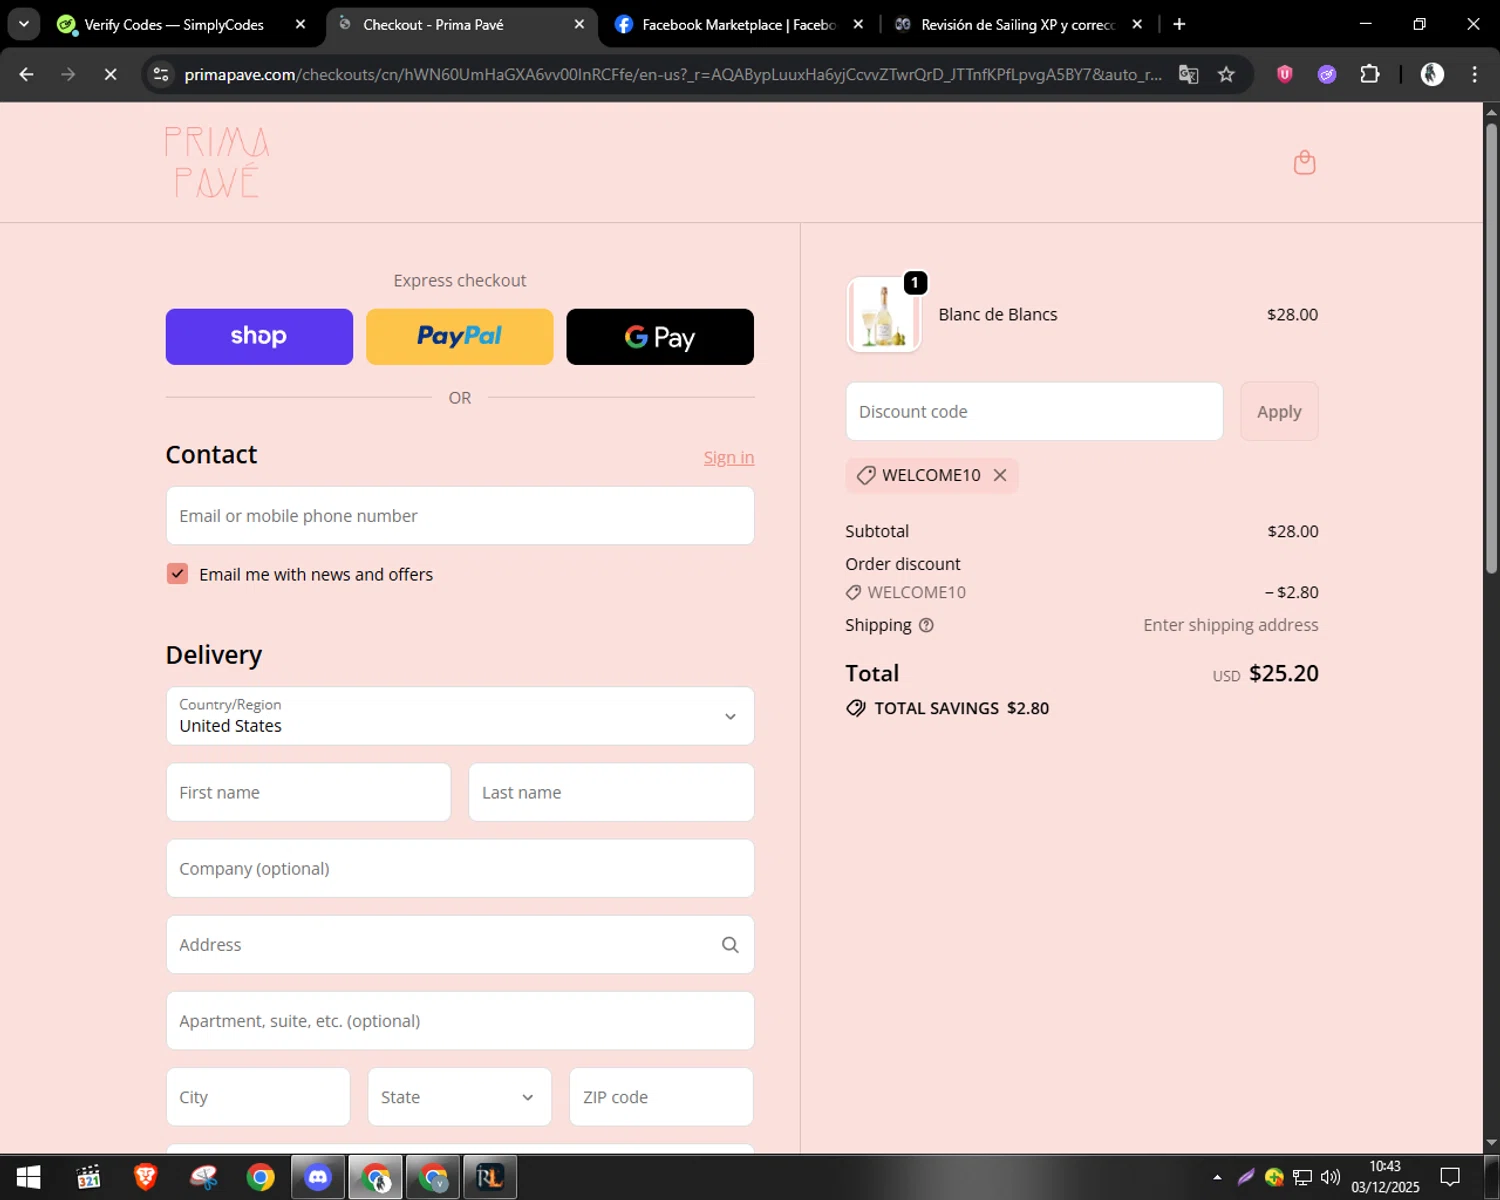This screenshot has width=1500, height=1200.
Task: Click the Address input field
Action: [x=460, y=945]
